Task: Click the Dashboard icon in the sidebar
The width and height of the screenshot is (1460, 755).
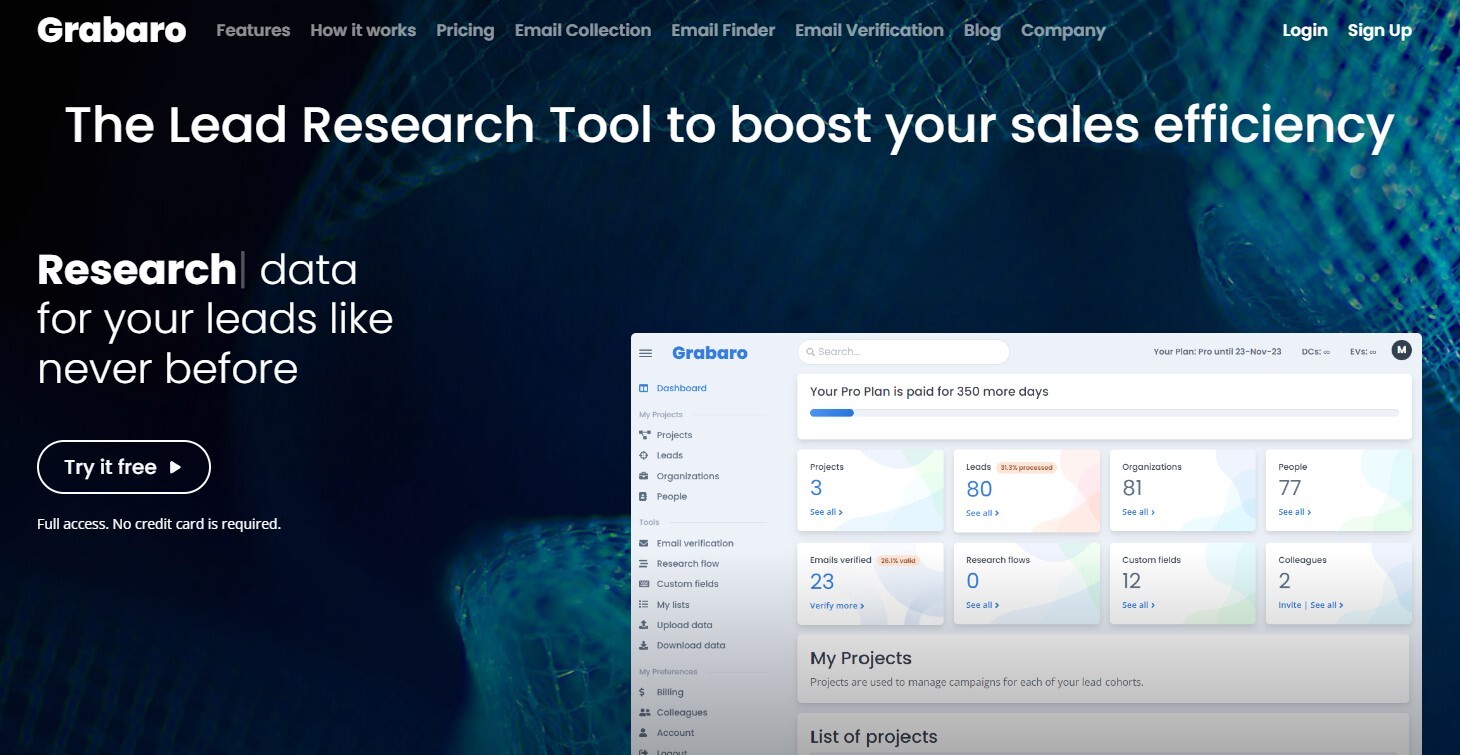Action: click(644, 388)
